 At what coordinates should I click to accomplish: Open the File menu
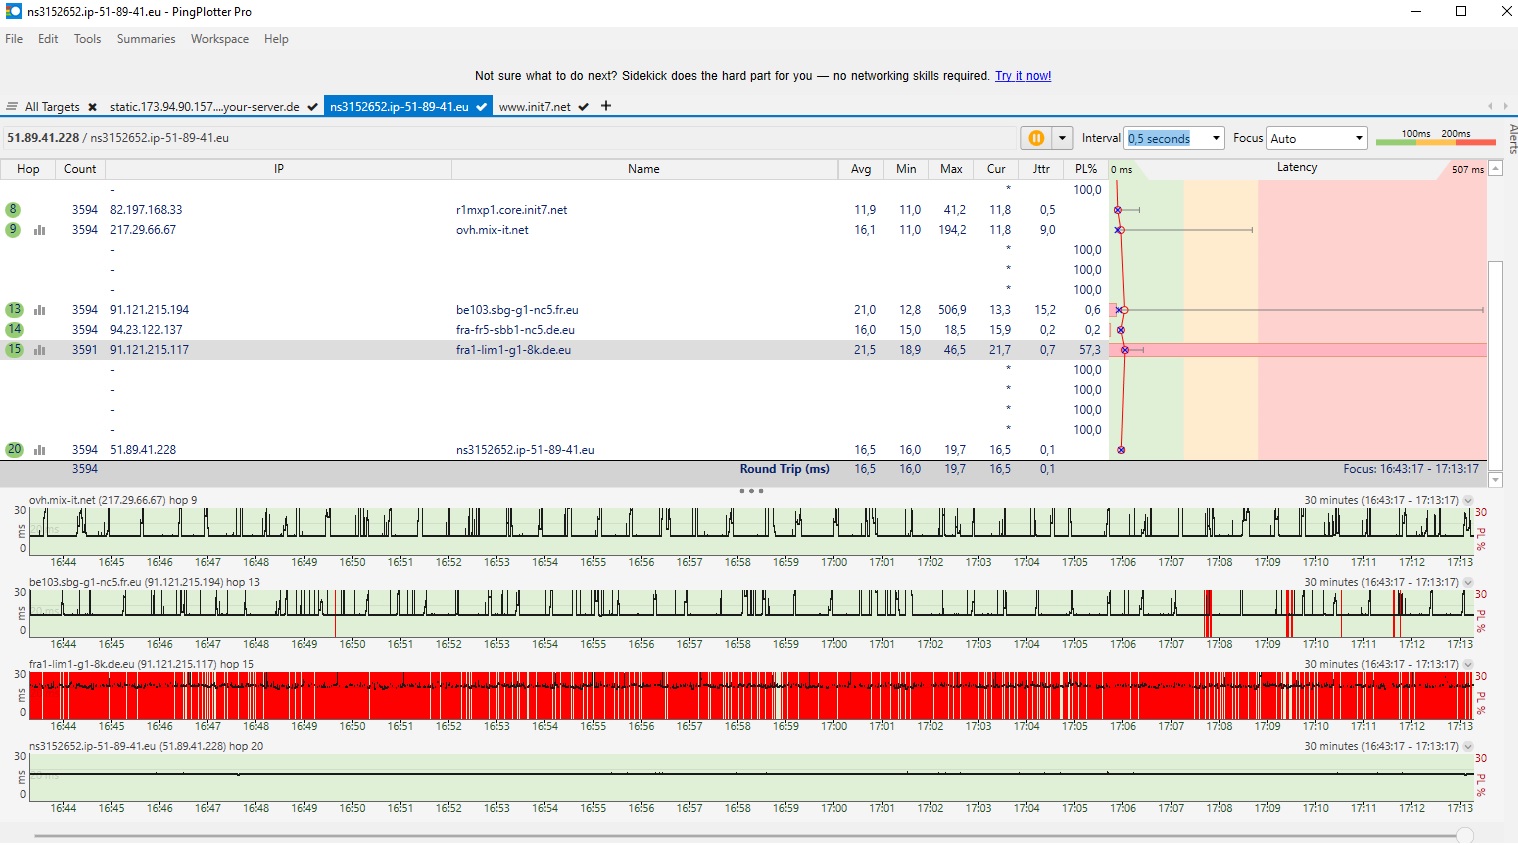(14, 39)
